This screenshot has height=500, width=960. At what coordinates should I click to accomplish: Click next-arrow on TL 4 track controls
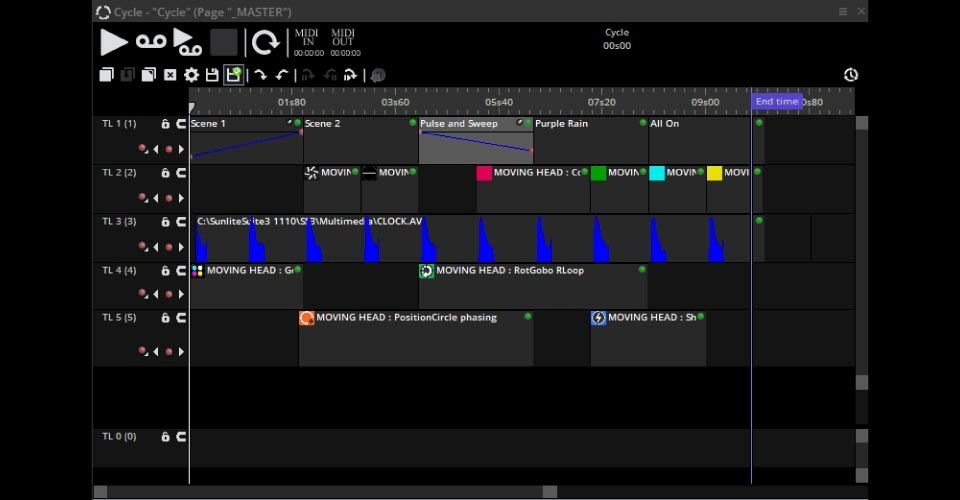pyautogui.click(x=181, y=295)
